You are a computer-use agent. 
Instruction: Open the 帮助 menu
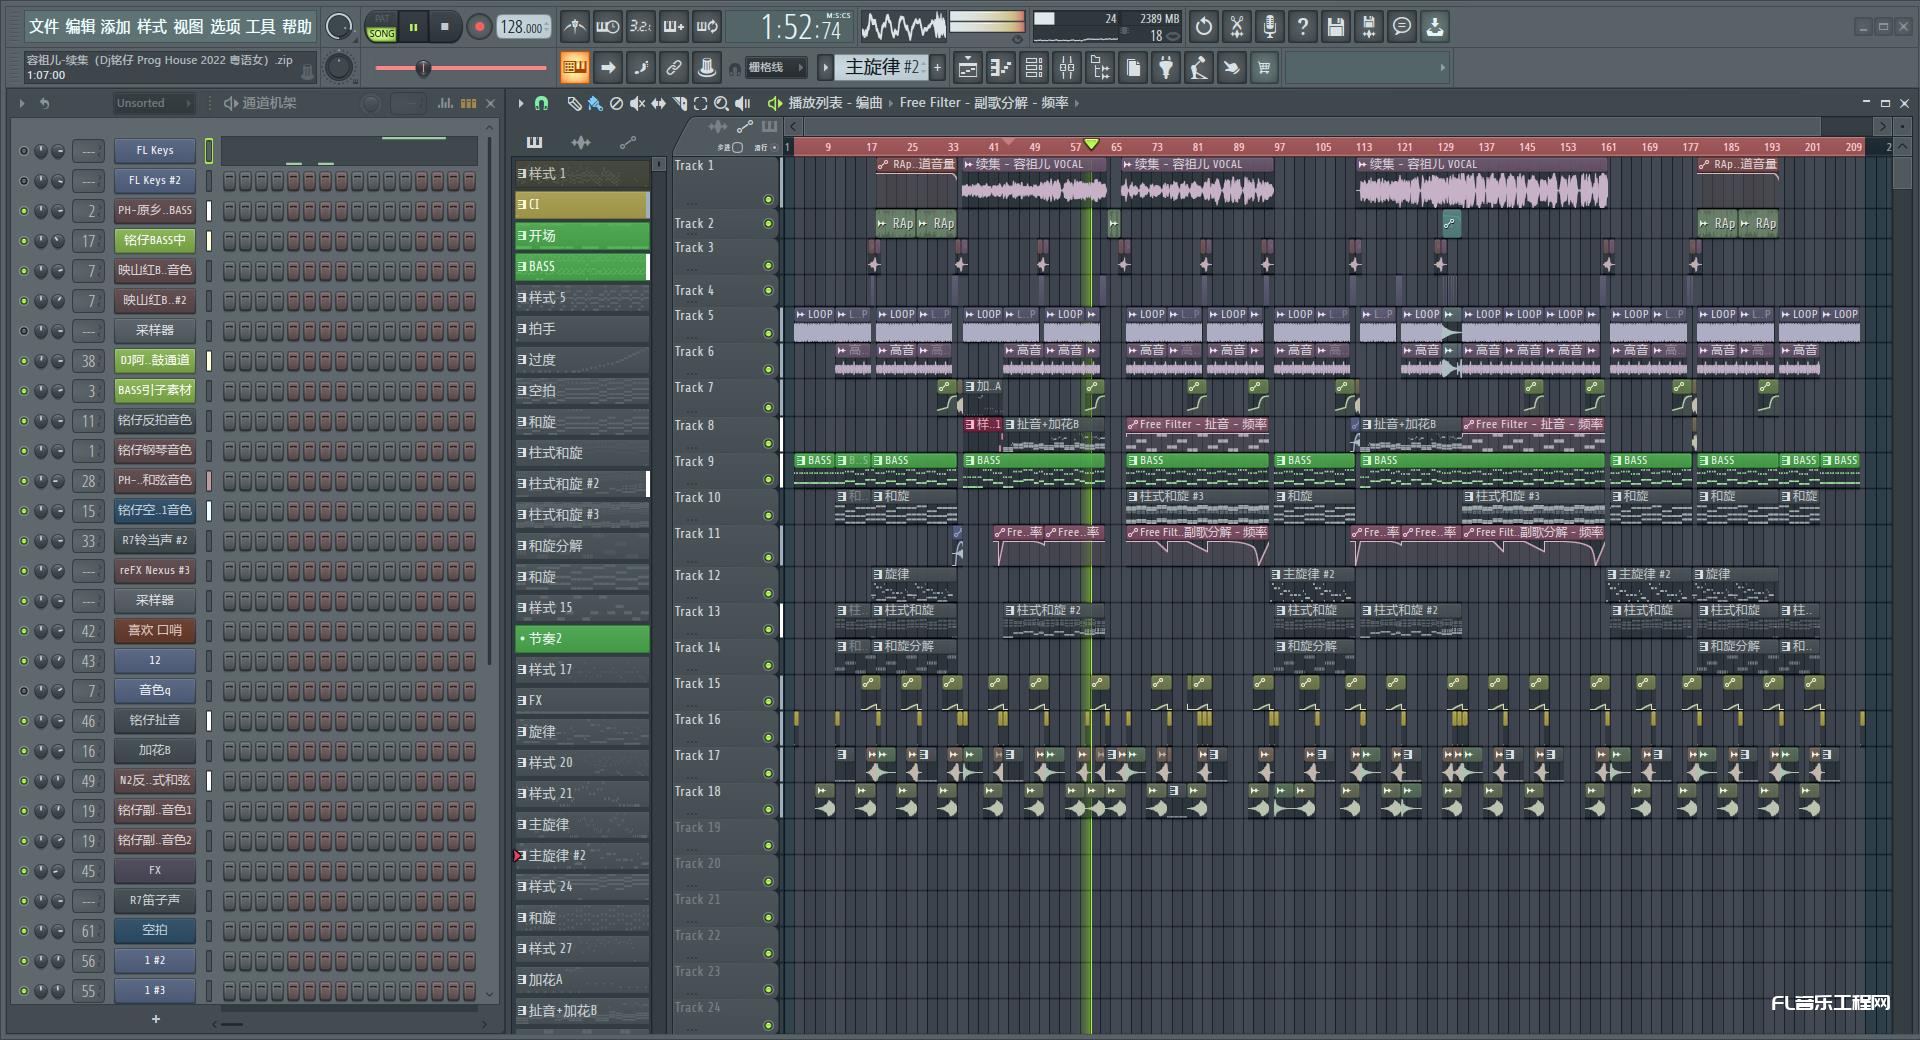click(297, 27)
